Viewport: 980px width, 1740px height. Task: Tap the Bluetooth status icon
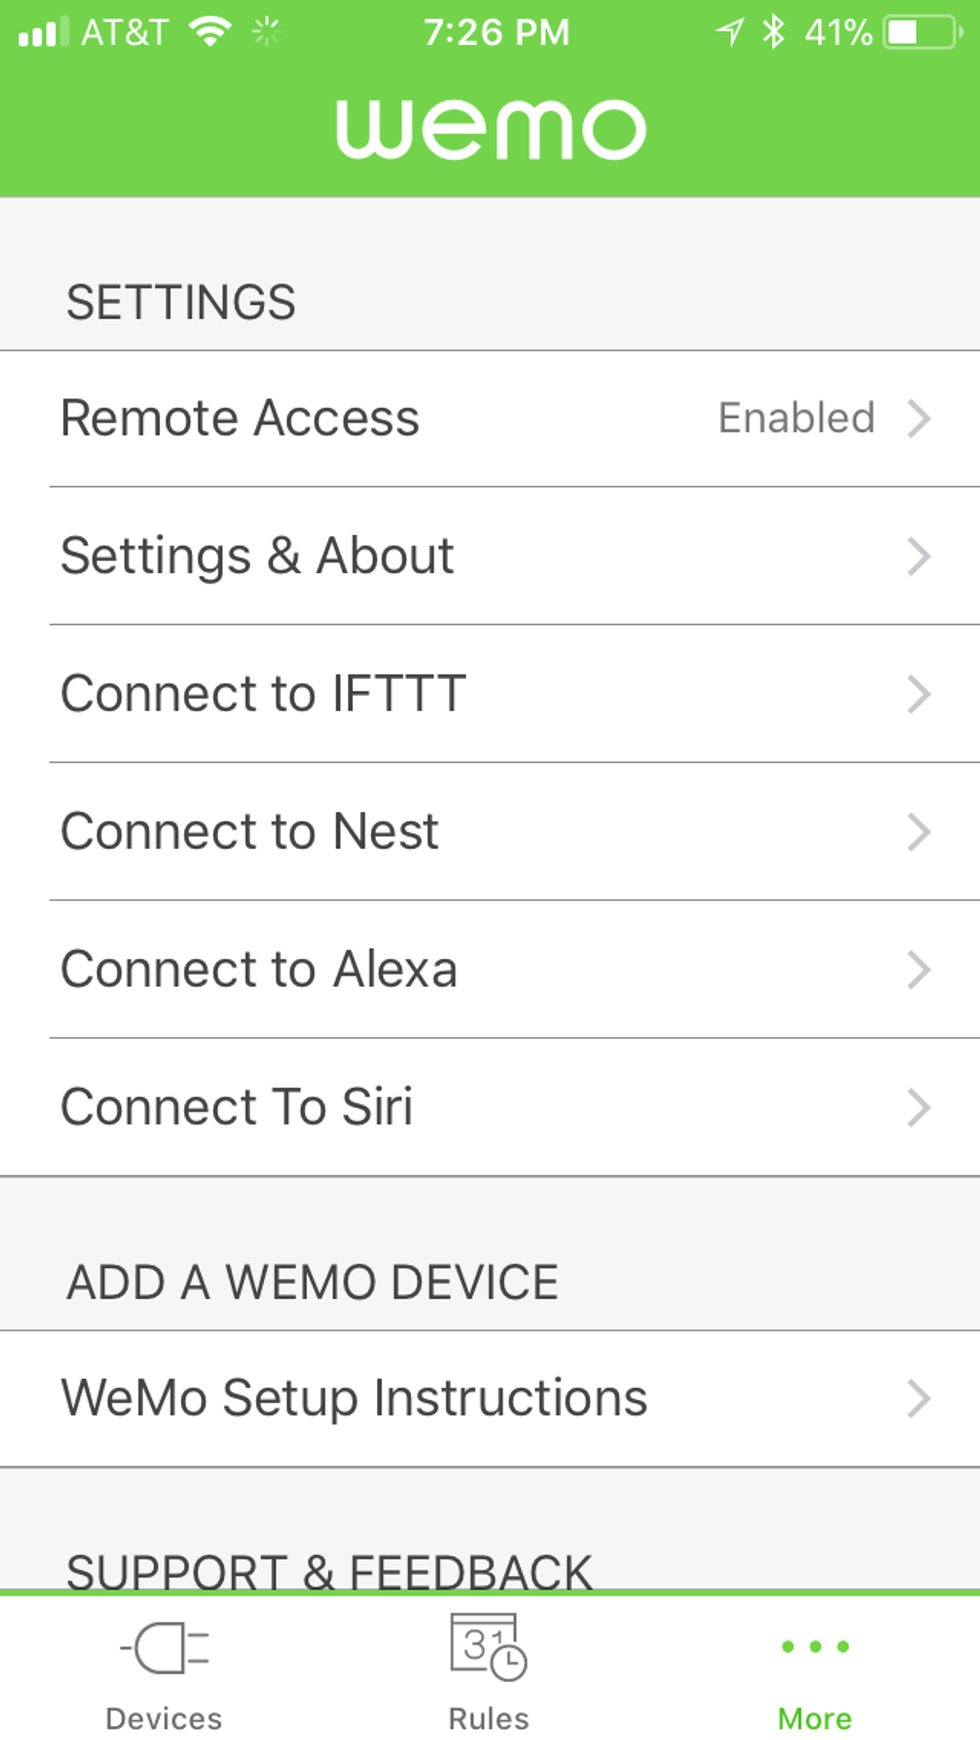(773, 32)
